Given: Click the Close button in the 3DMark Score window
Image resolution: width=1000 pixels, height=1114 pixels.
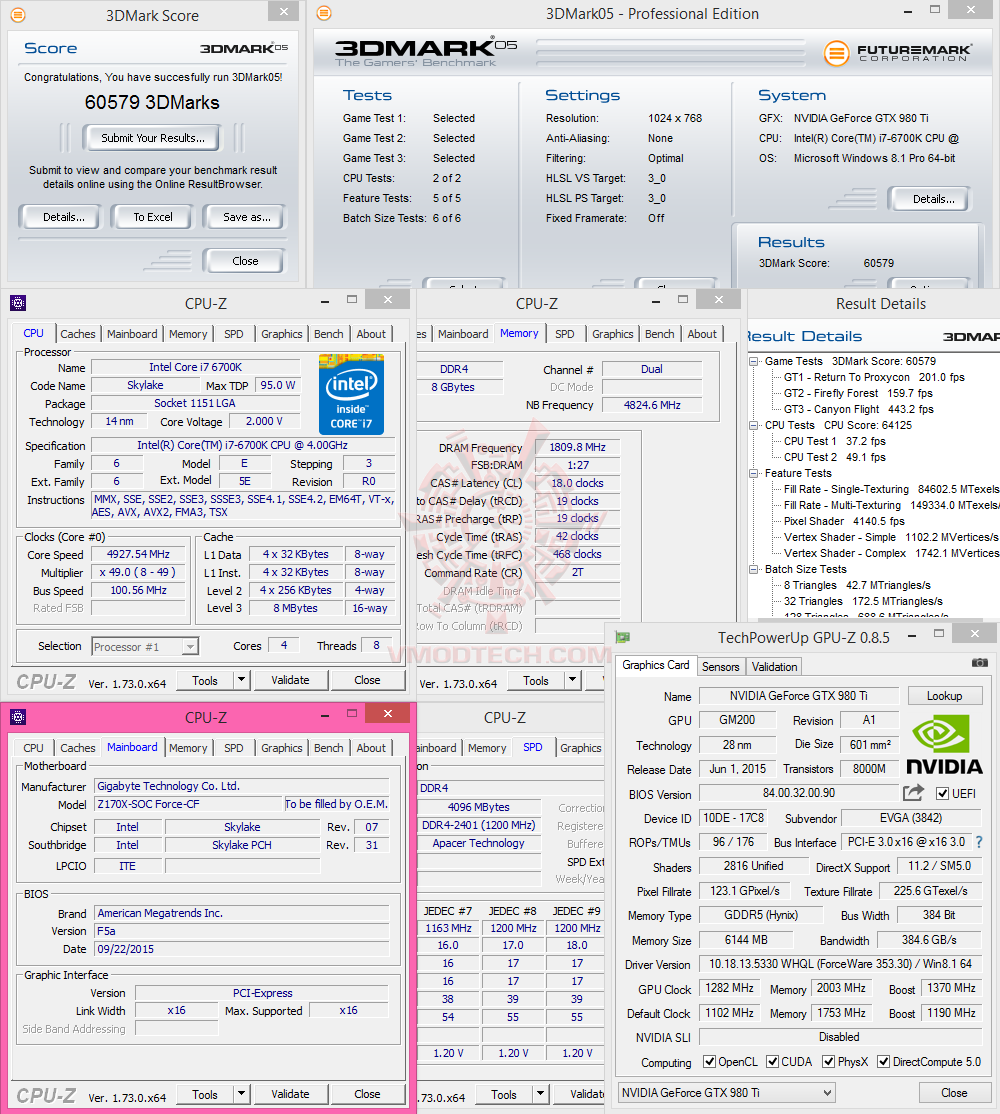Looking at the screenshot, I should 245,261.
